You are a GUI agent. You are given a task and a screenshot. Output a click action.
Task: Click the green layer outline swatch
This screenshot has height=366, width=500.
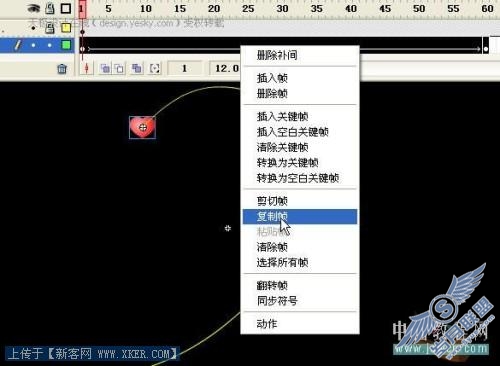[66, 45]
